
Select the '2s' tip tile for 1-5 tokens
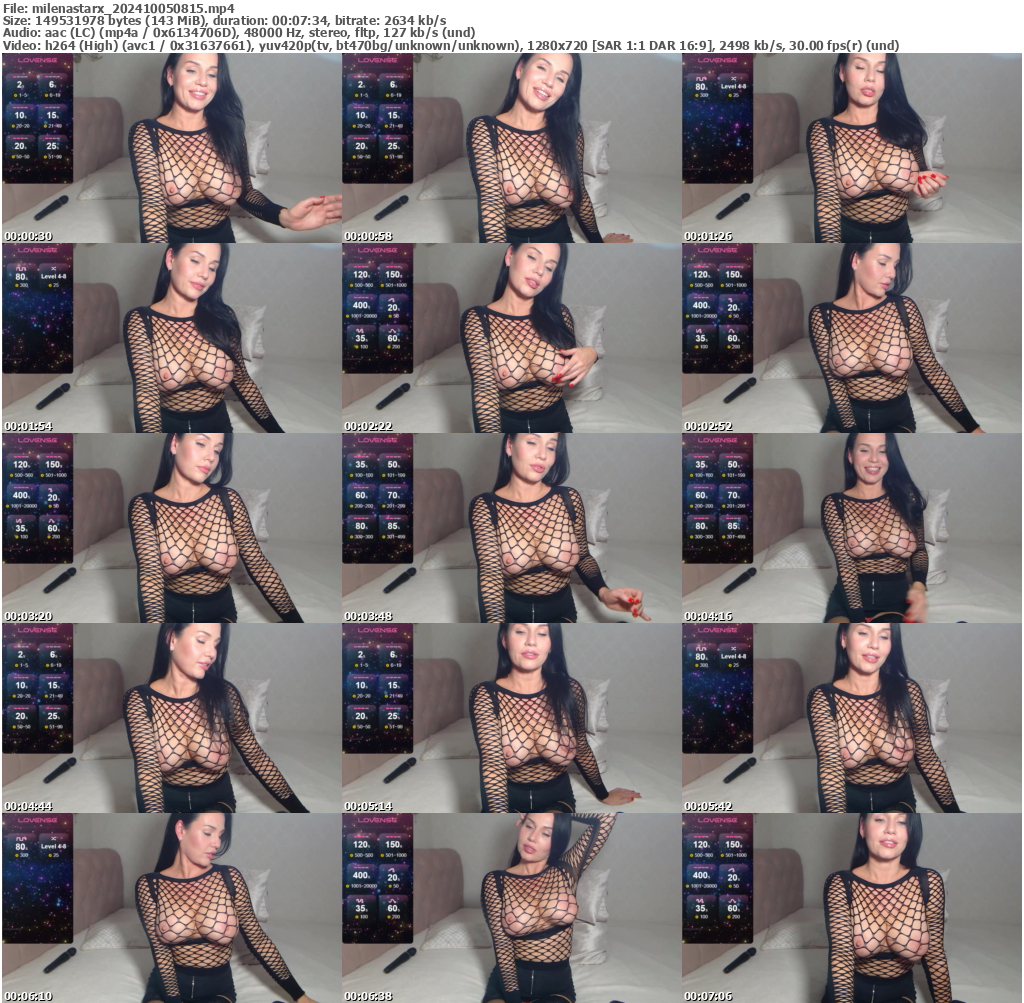pos(21,86)
